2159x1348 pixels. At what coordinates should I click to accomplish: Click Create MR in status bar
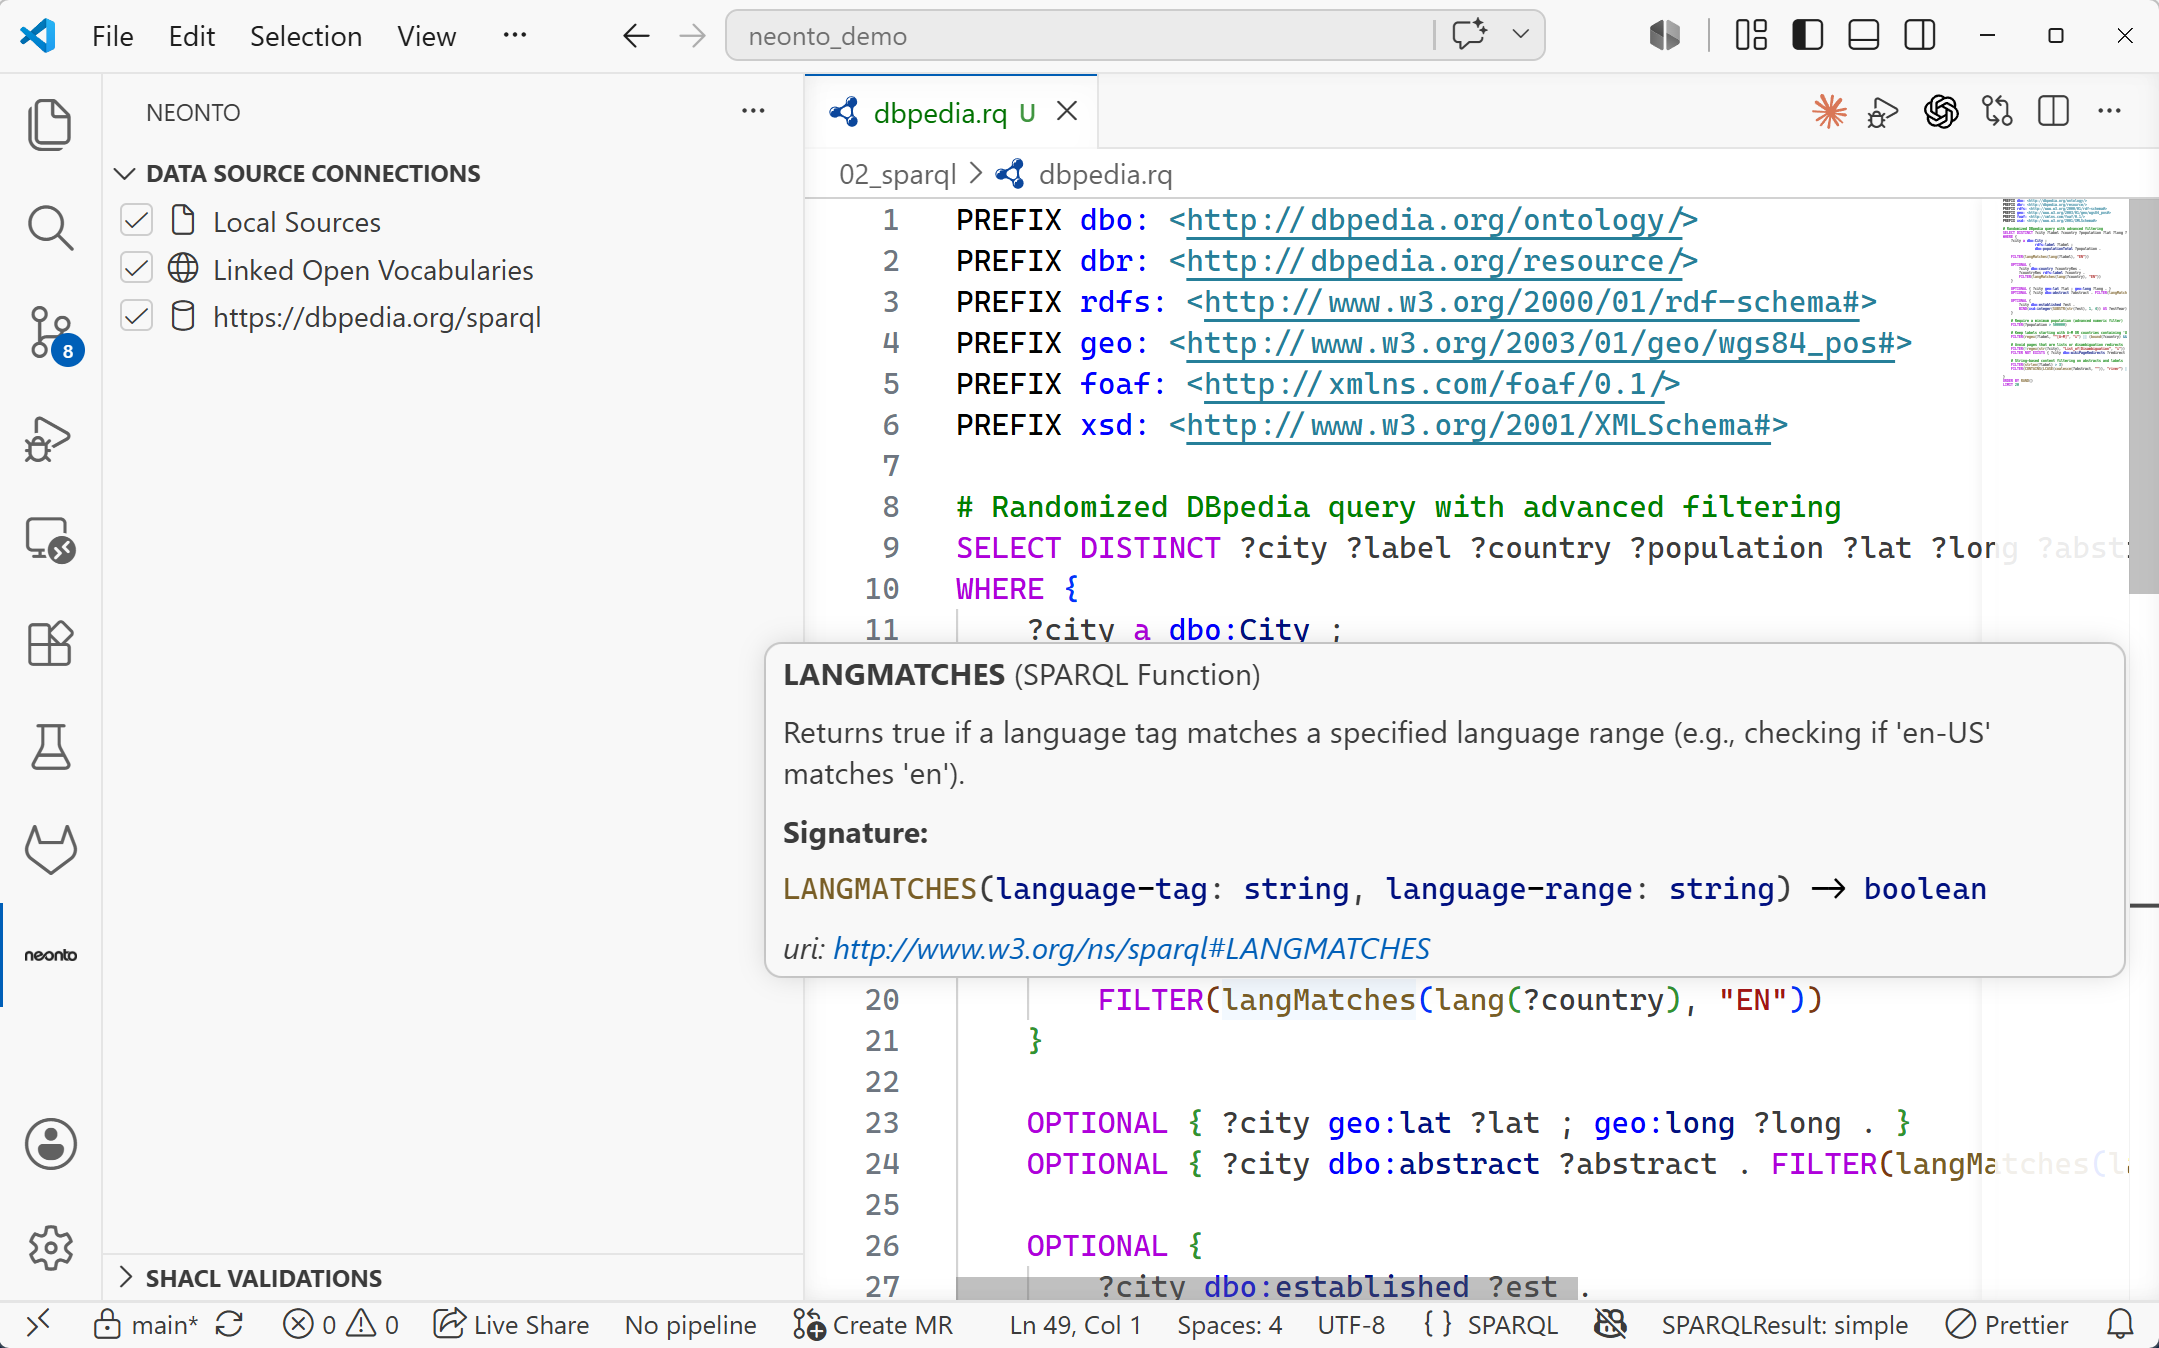[x=873, y=1325]
